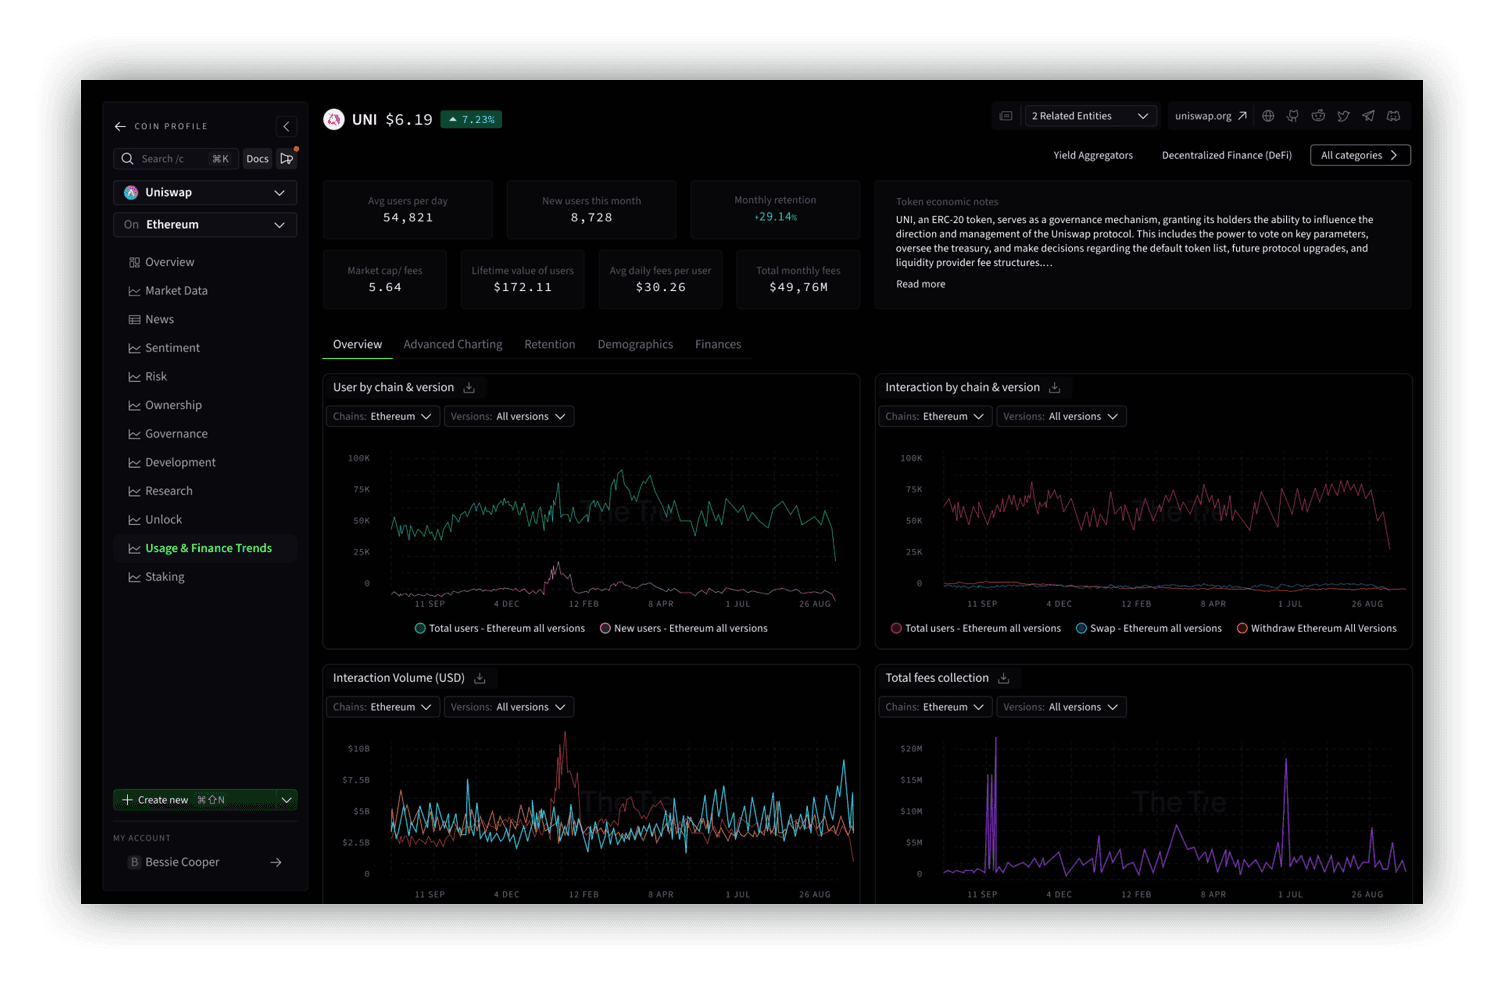This screenshot has height=985, width=1504.
Task: Open Versions dropdown in the Total fees collection chart
Action: pos(1061,707)
